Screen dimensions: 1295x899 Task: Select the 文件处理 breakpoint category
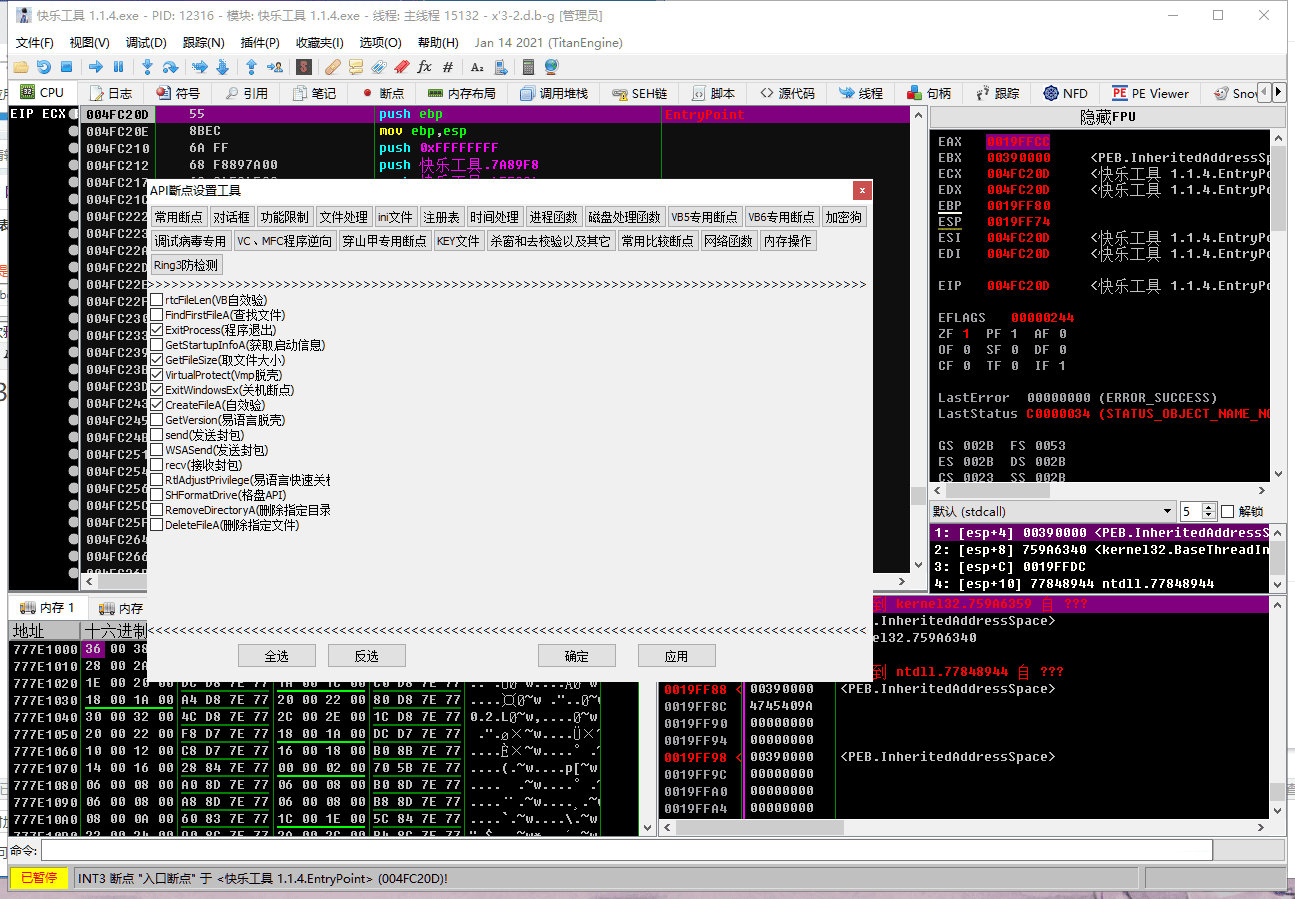[344, 217]
